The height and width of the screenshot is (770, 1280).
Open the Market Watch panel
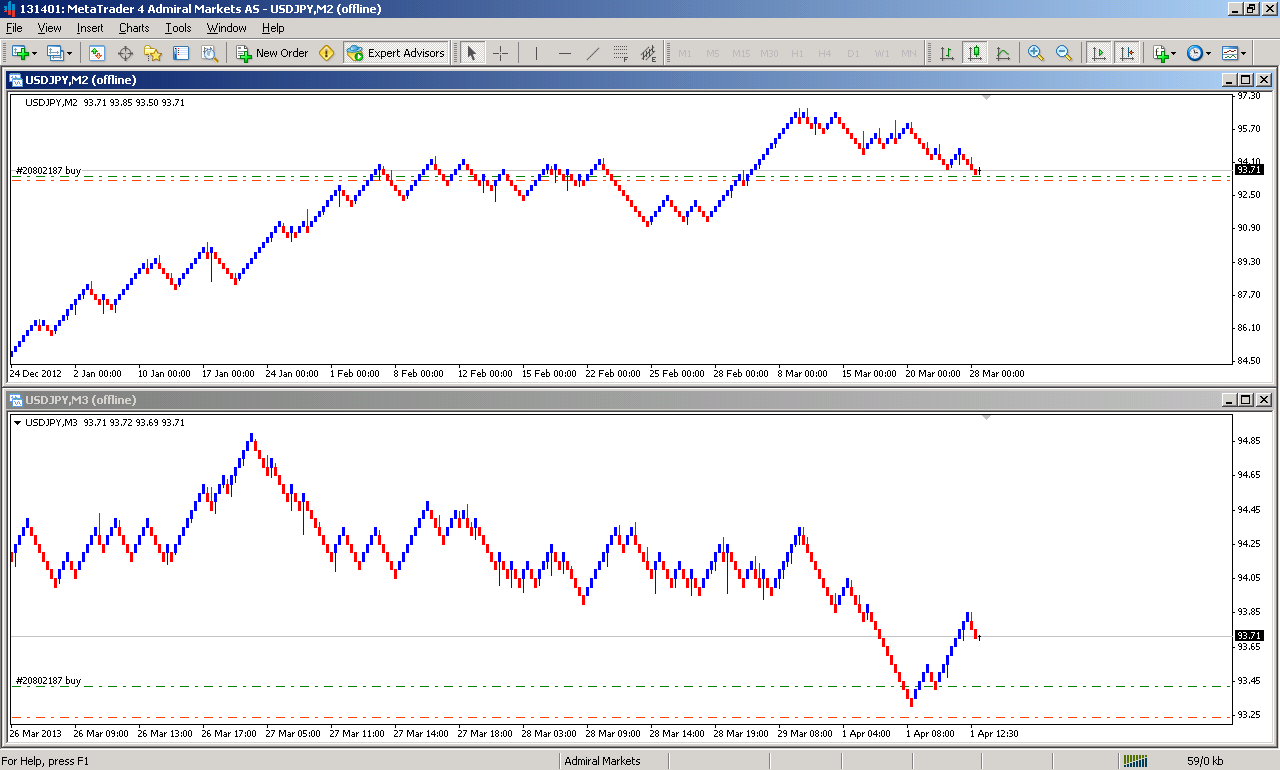(x=98, y=53)
